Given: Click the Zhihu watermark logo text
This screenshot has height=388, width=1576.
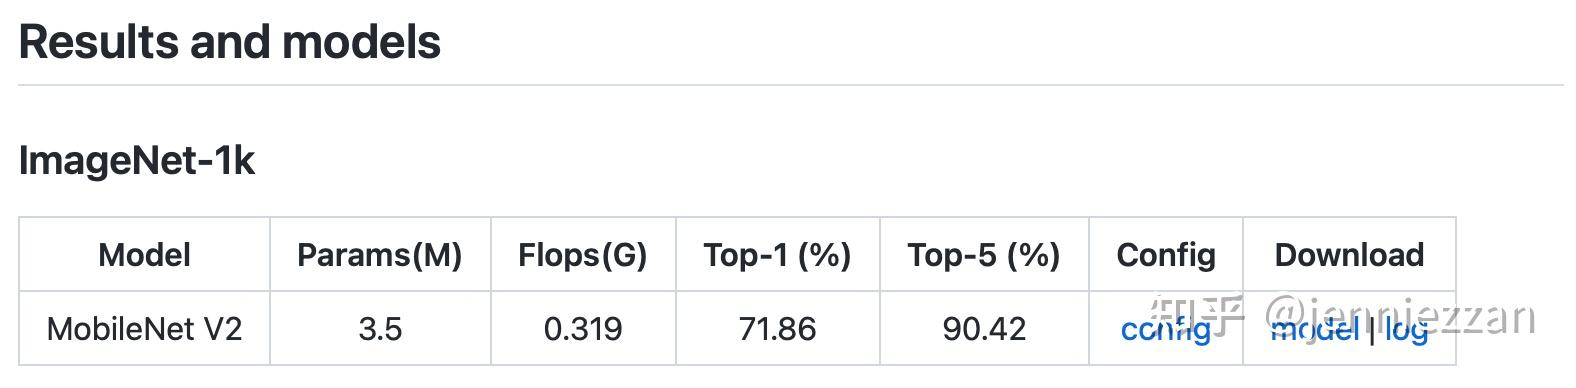Looking at the screenshot, I should pyautogui.click(x=1196, y=315).
